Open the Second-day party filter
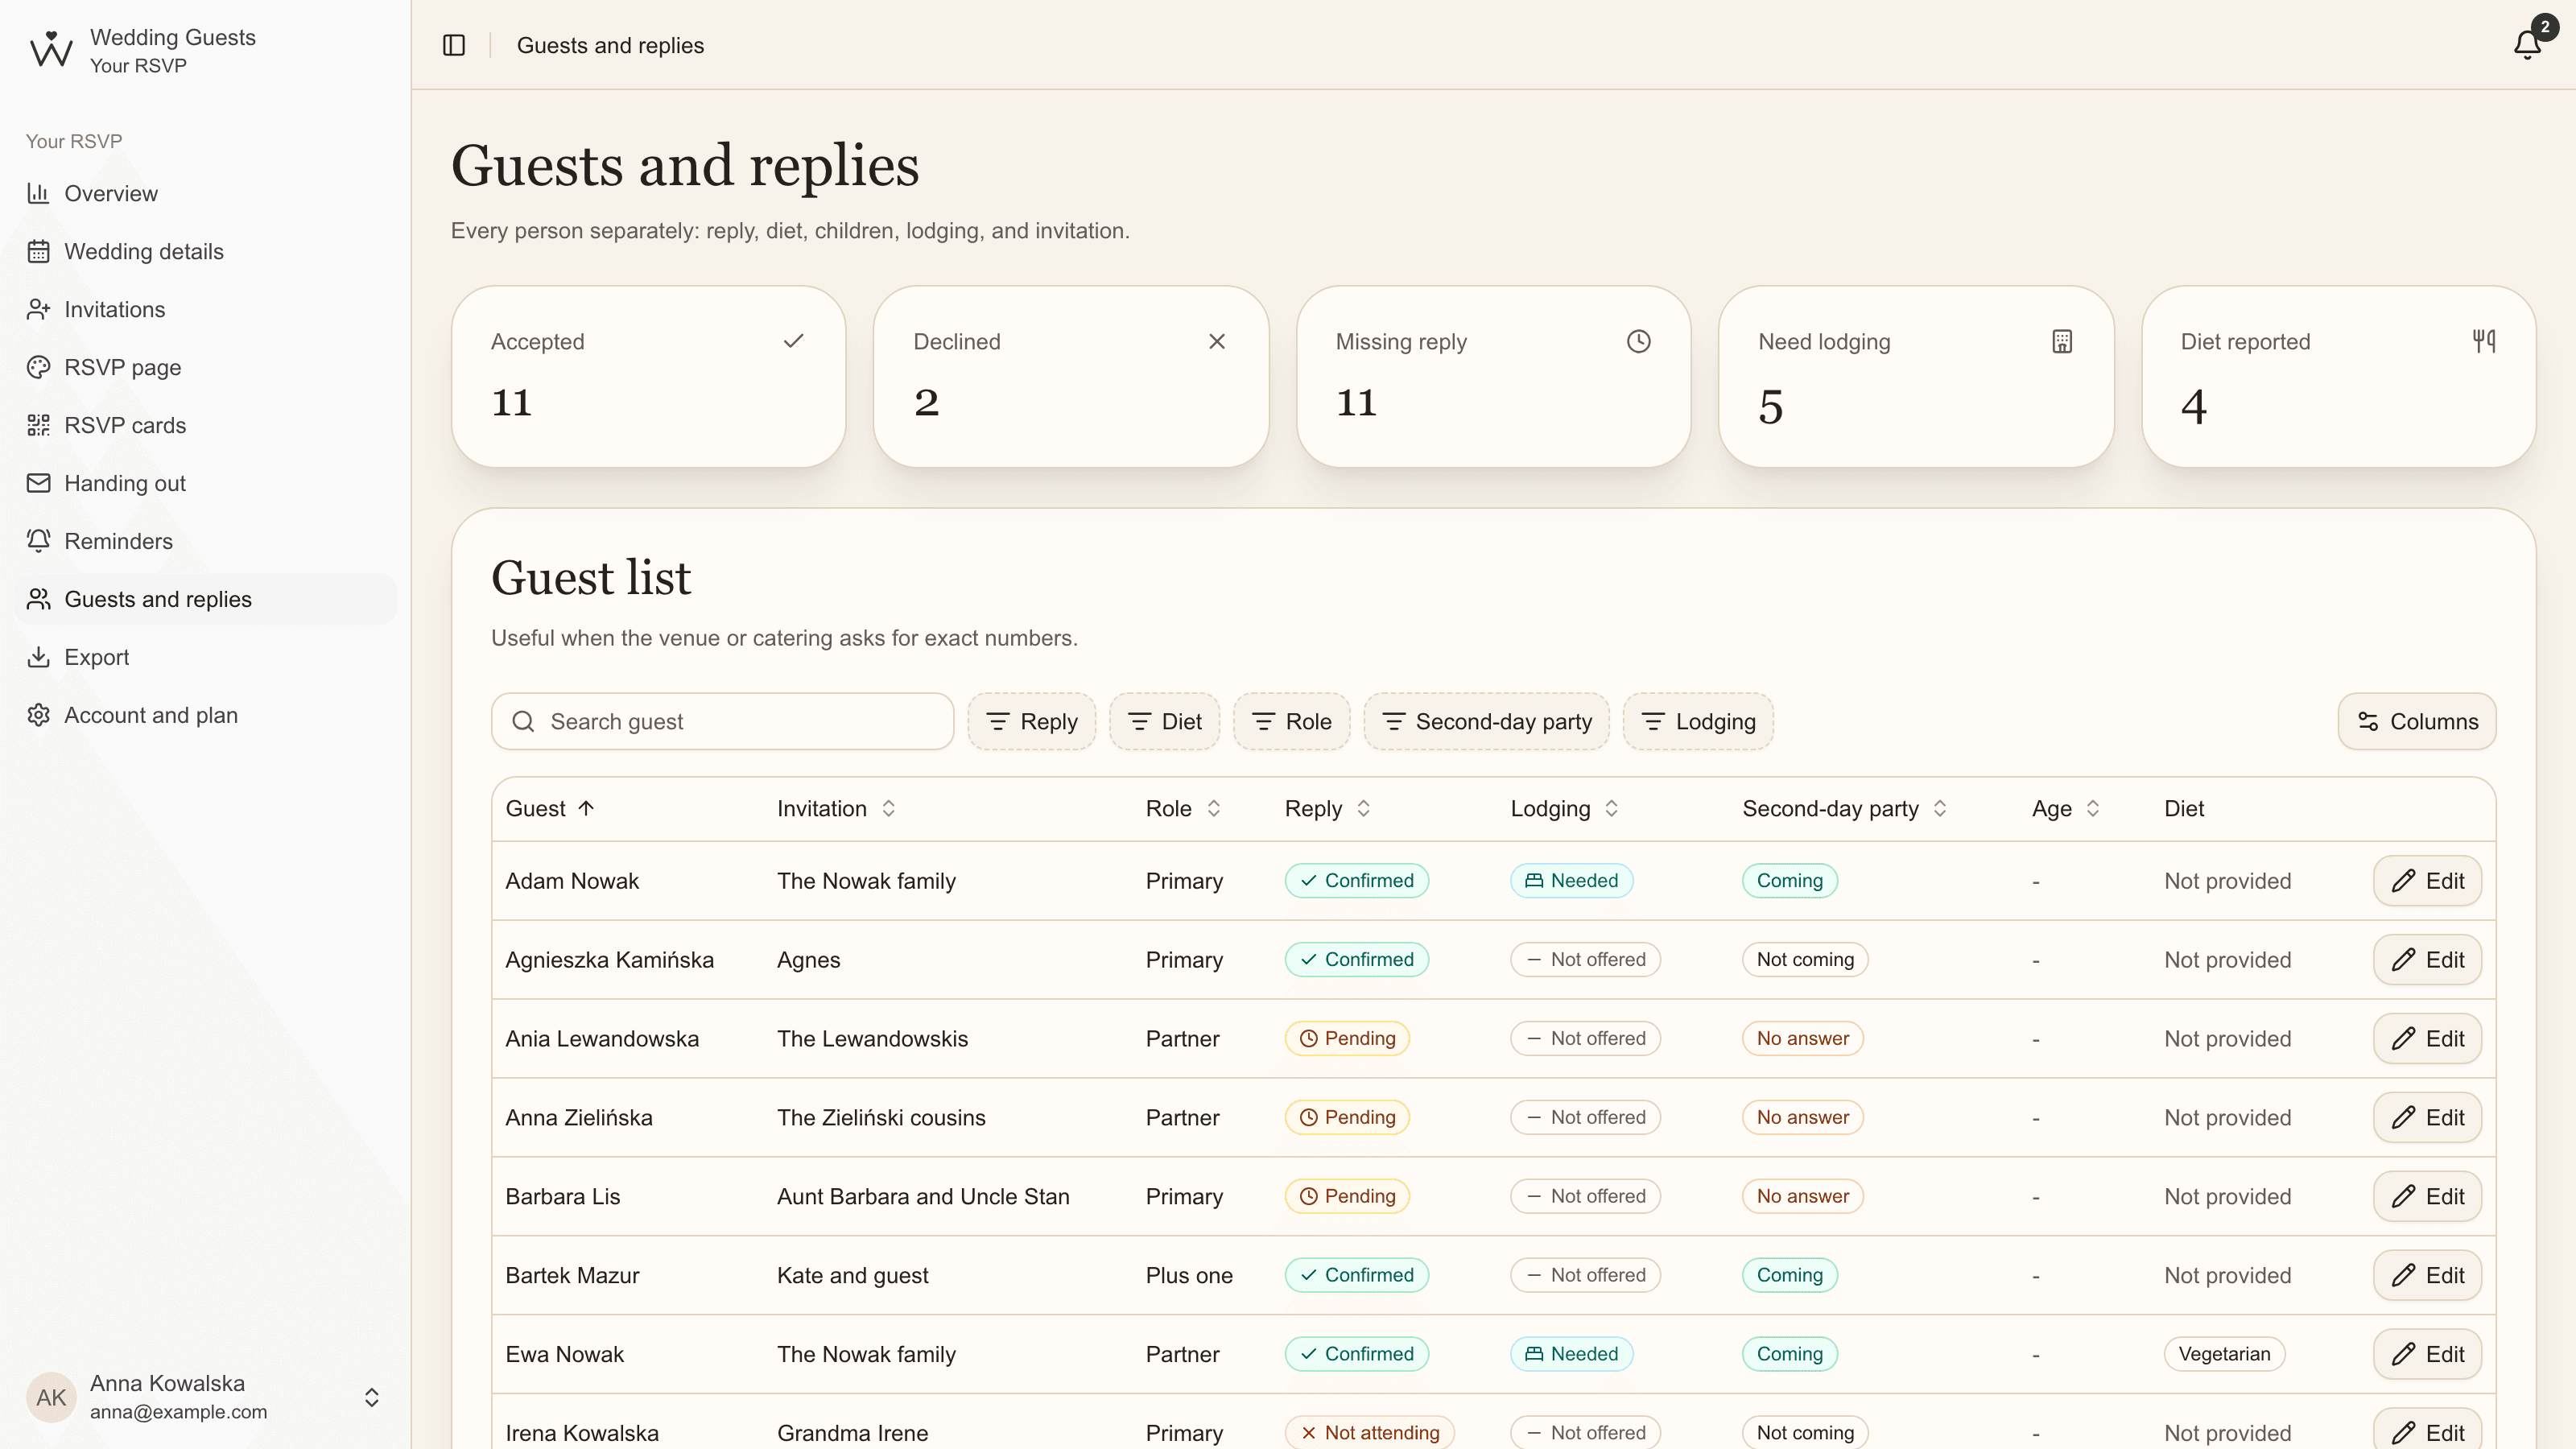Viewport: 2576px width, 1449px height. tap(1486, 721)
